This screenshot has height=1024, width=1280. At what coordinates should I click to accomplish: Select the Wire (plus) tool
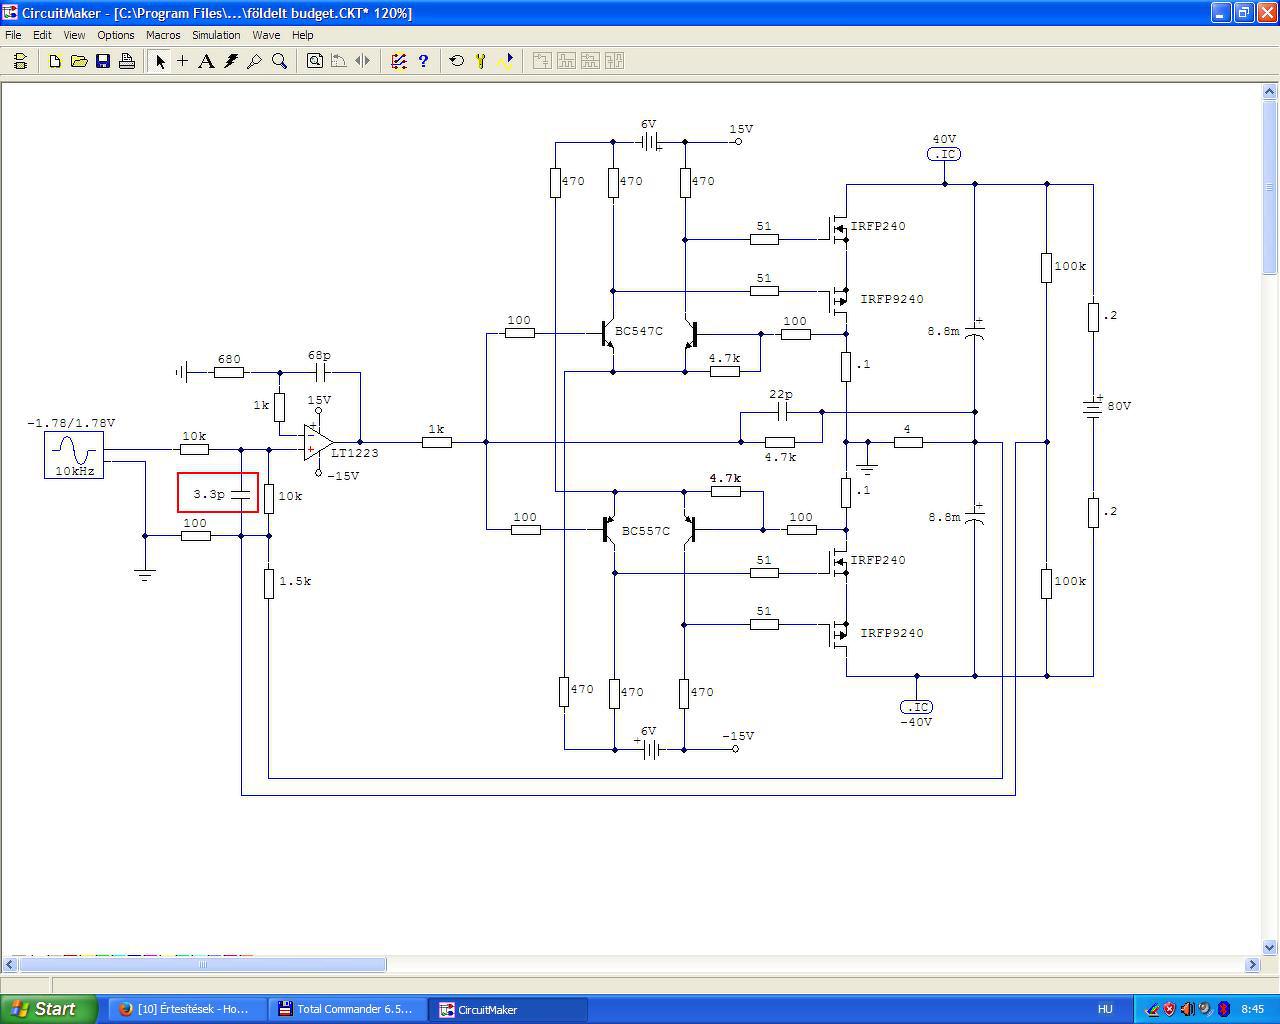(182, 61)
